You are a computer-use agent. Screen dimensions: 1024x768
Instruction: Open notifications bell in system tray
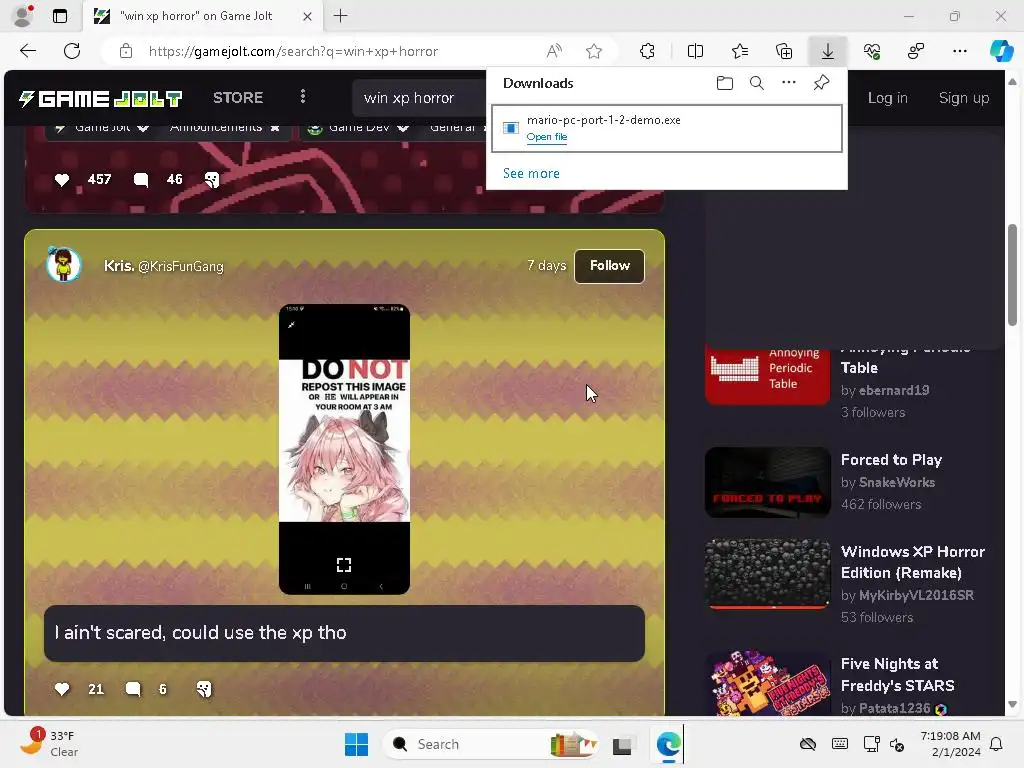tap(997, 744)
